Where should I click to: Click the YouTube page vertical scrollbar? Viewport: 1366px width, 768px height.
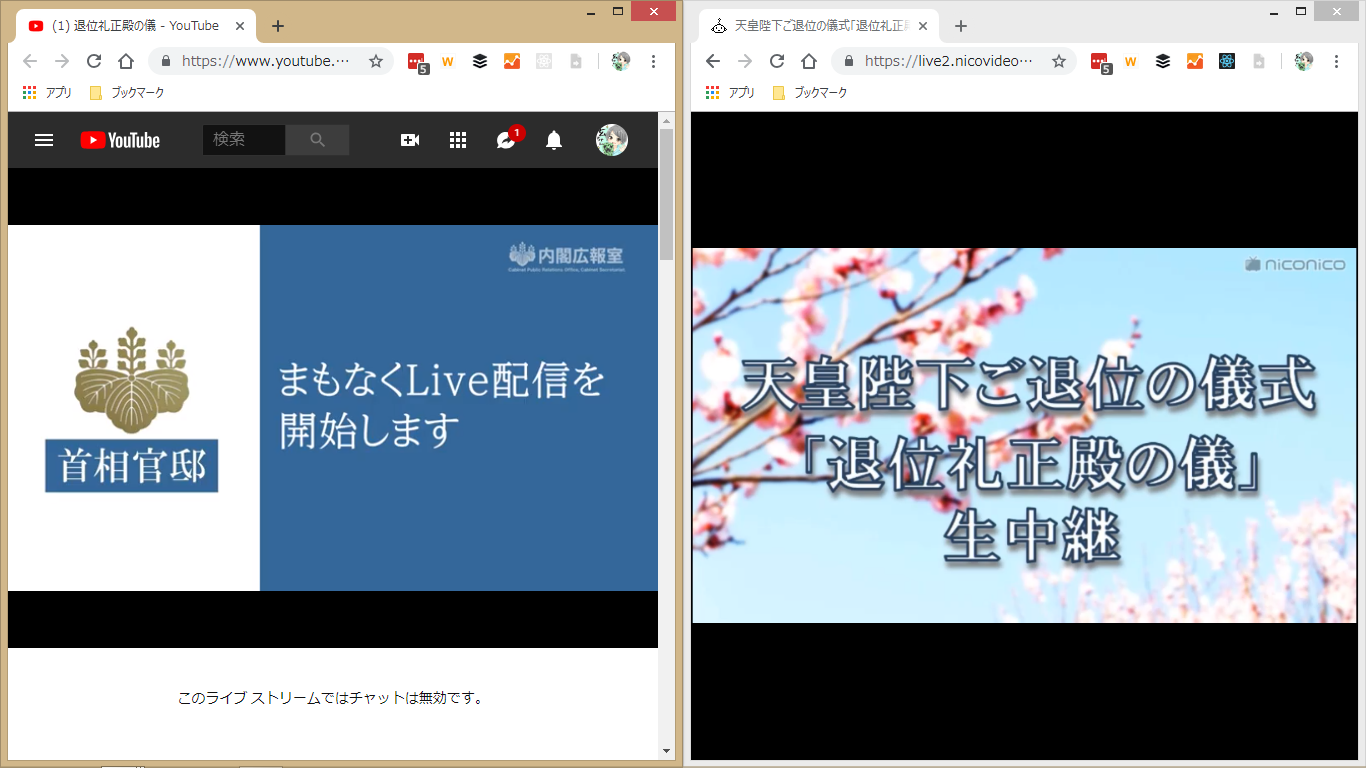tap(666, 190)
